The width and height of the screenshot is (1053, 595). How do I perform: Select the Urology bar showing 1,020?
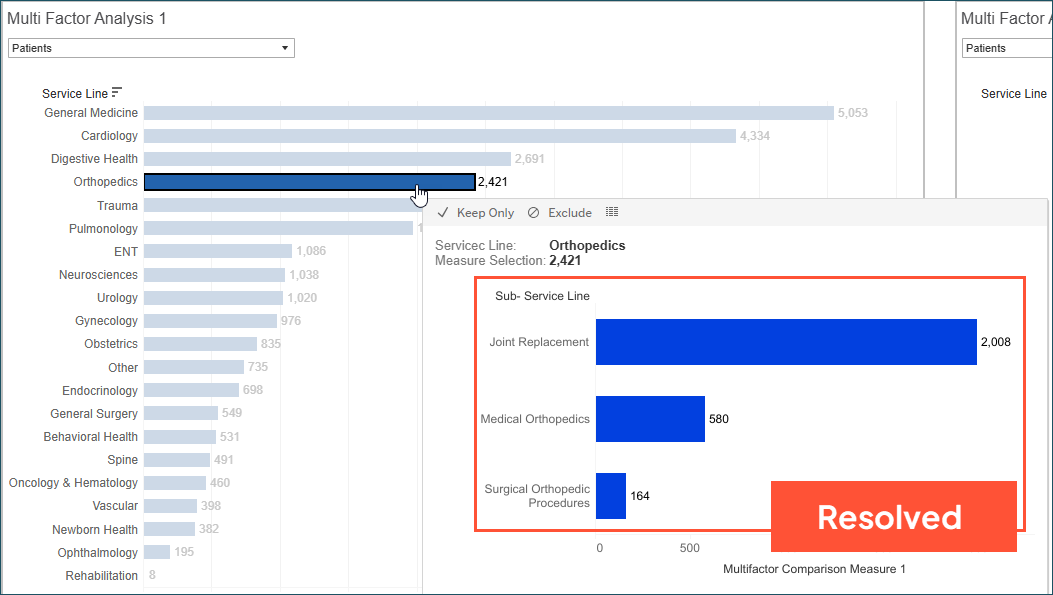[x=213, y=298]
